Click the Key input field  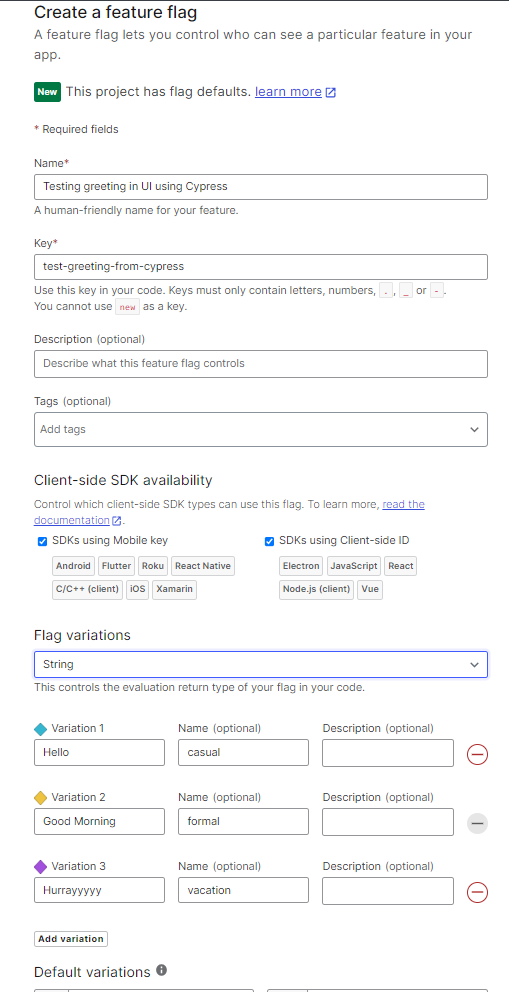(261, 266)
